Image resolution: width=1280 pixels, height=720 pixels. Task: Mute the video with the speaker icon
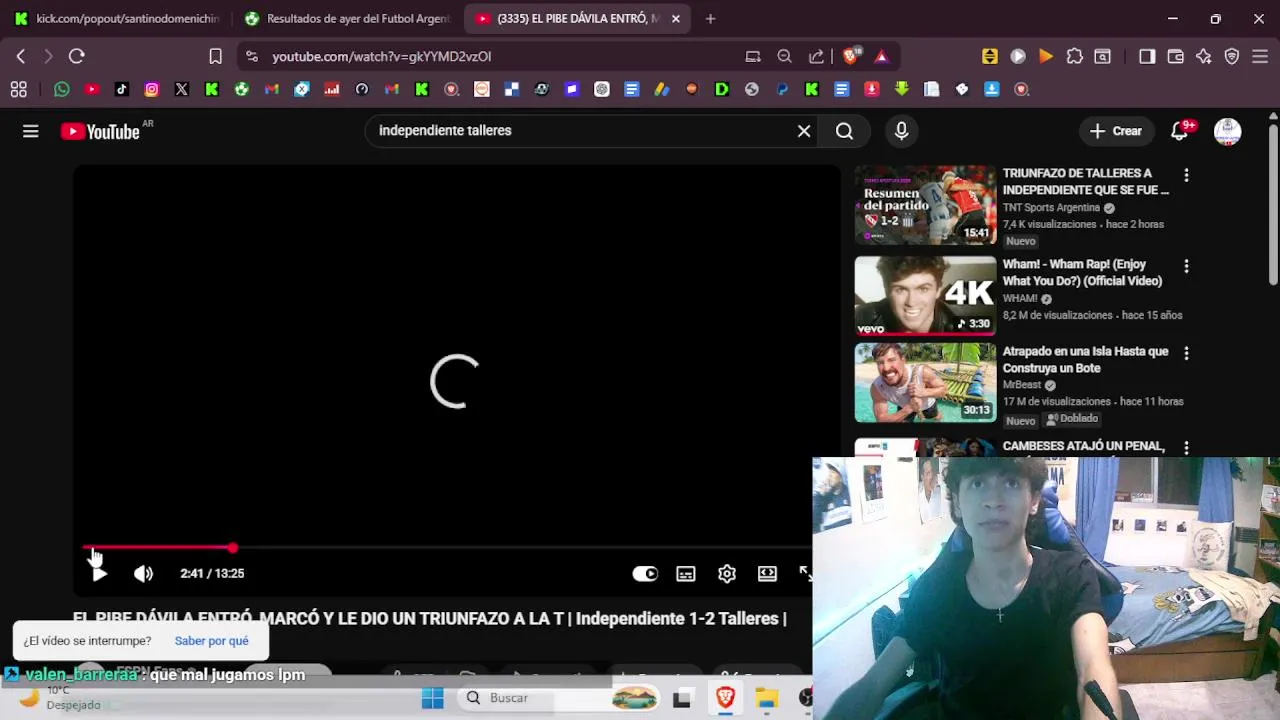[144, 573]
